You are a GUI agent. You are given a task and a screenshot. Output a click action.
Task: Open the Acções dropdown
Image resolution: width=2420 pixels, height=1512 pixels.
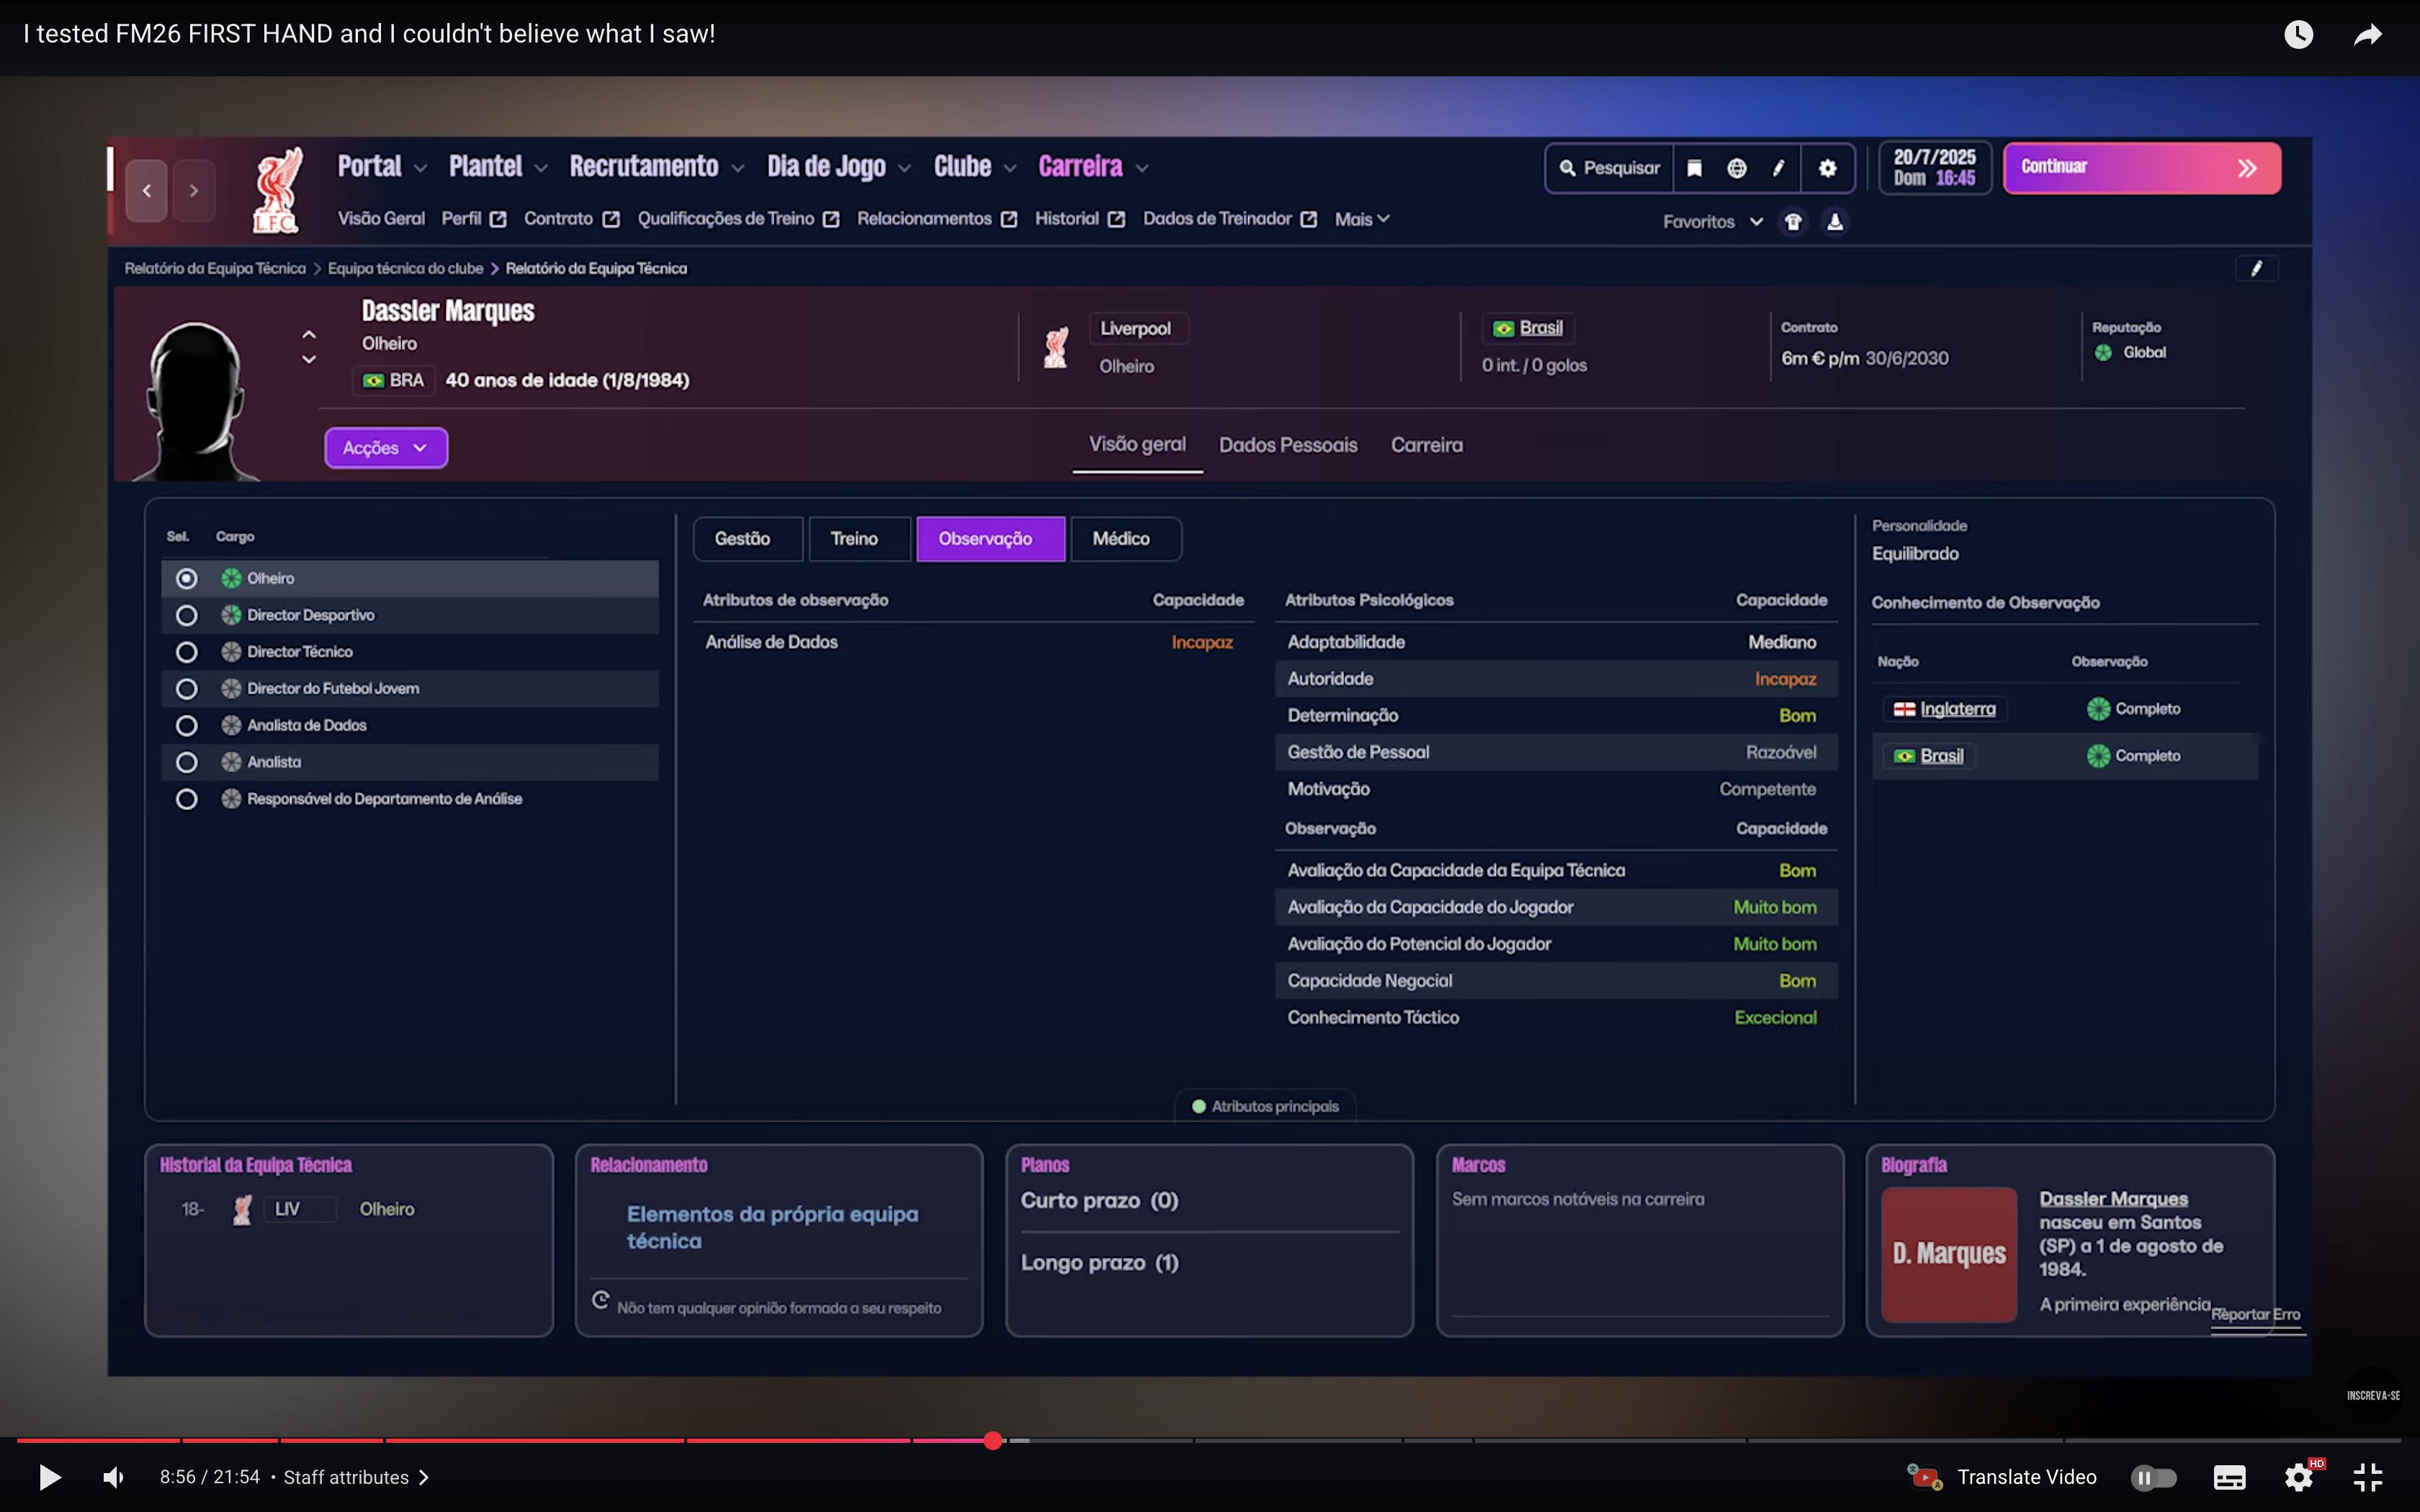tap(385, 448)
